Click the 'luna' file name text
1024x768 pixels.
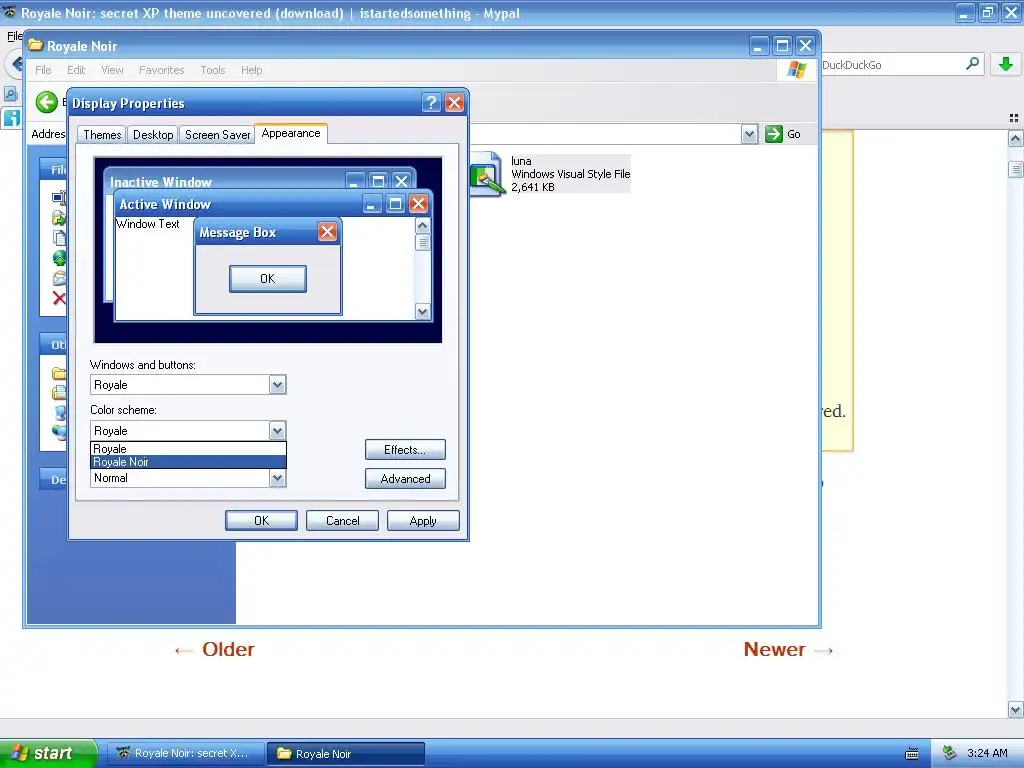click(x=521, y=161)
